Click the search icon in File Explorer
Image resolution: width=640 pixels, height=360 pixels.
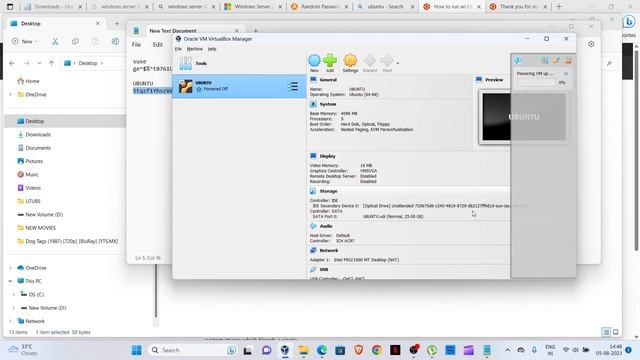(x=609, y=63)
